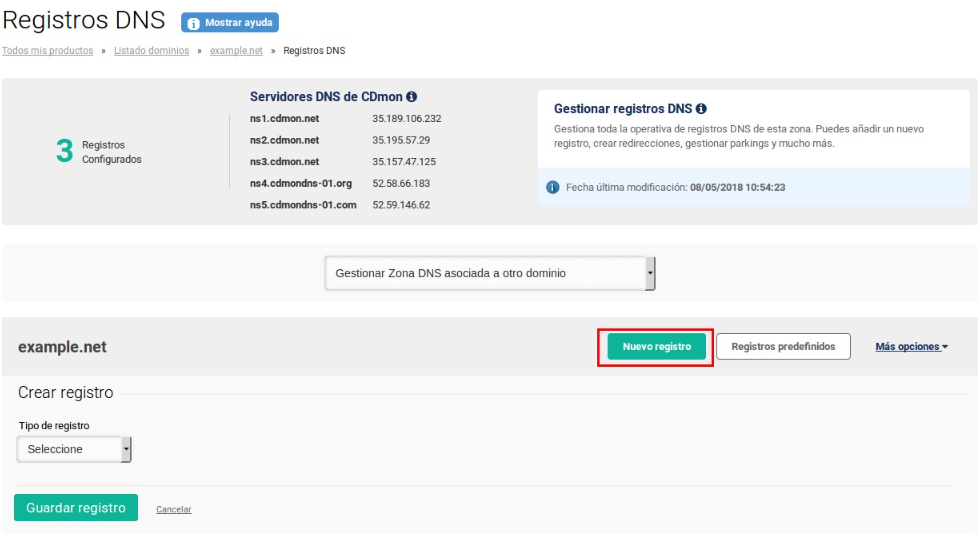This screenshot has width=978, height=537.
Task: Click the Registros predefinidos button
Action: 783,347
